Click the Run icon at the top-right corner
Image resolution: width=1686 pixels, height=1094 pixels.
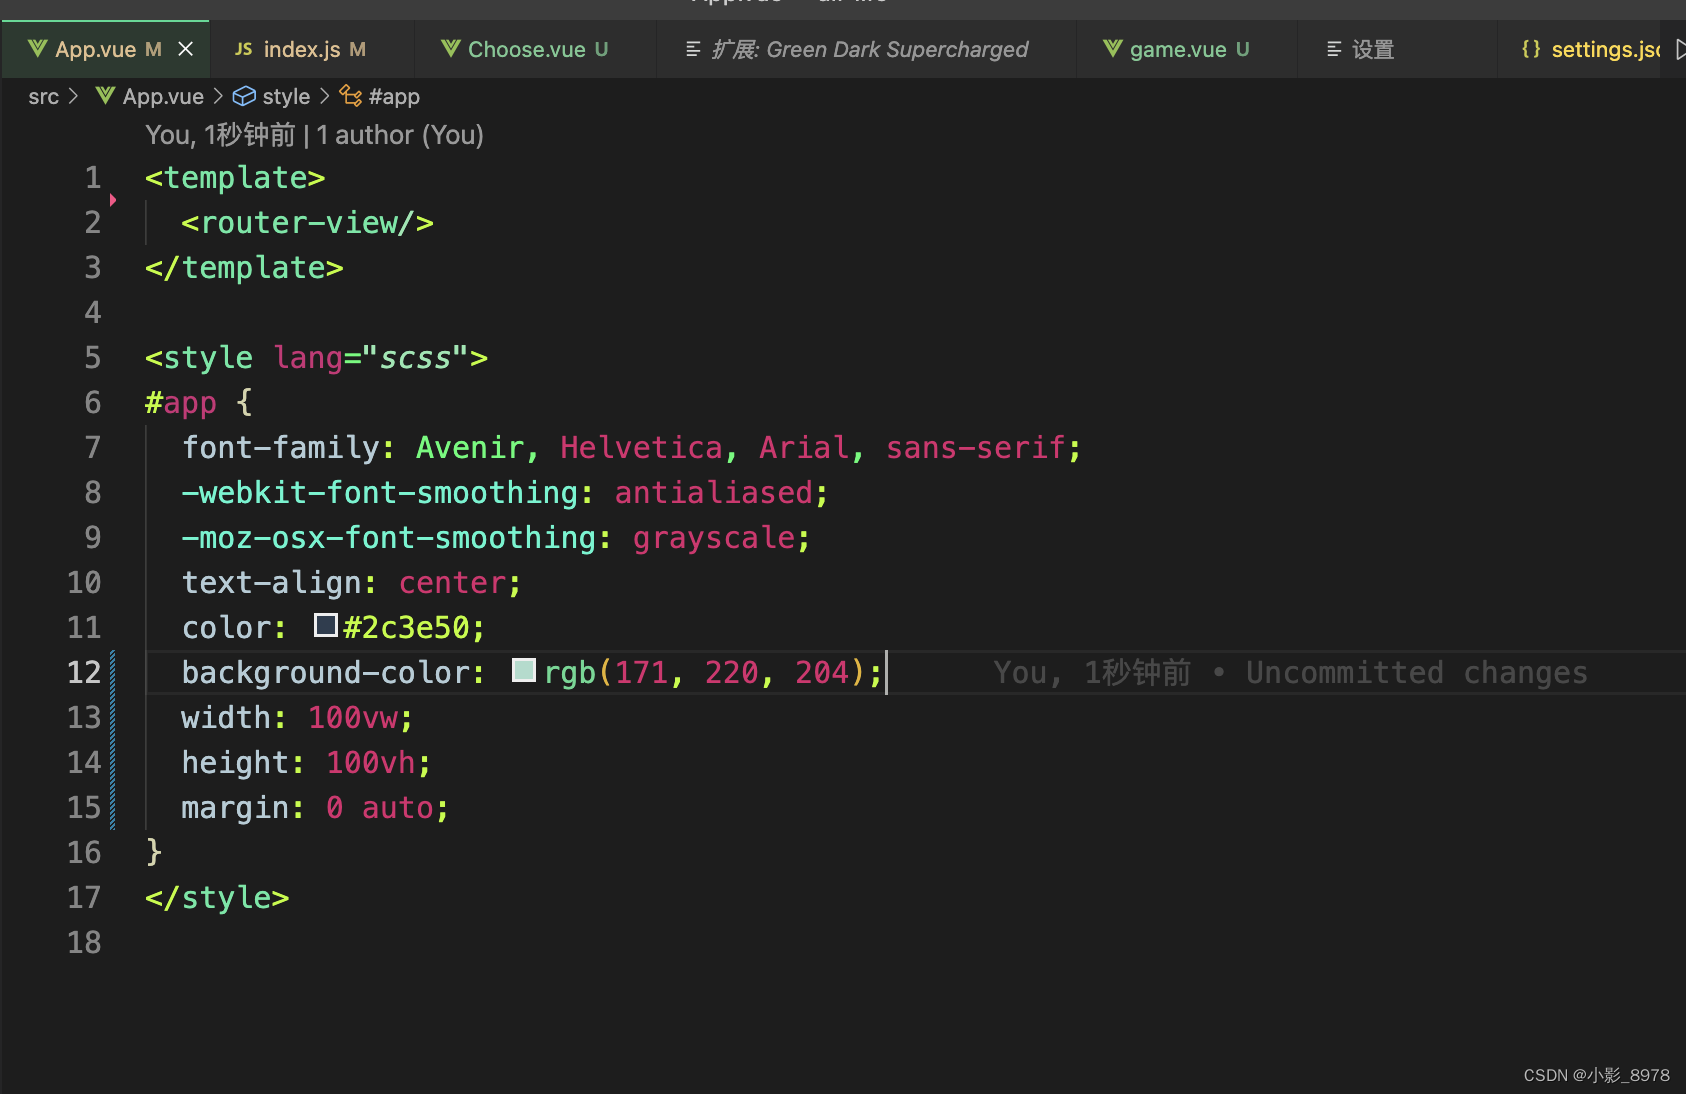pos(1679,49)
